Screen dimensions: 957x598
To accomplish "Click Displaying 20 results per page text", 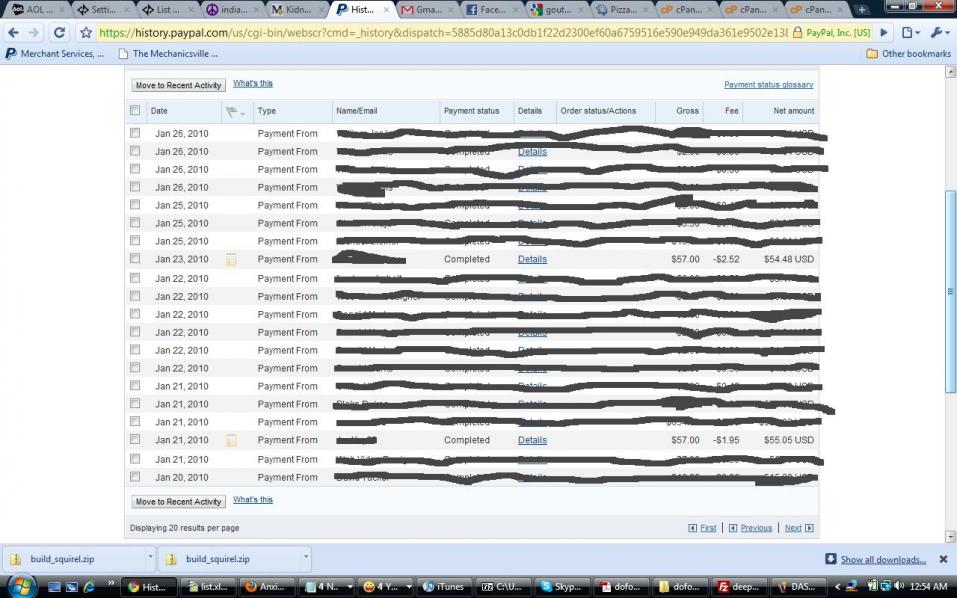I will point(184,528).
